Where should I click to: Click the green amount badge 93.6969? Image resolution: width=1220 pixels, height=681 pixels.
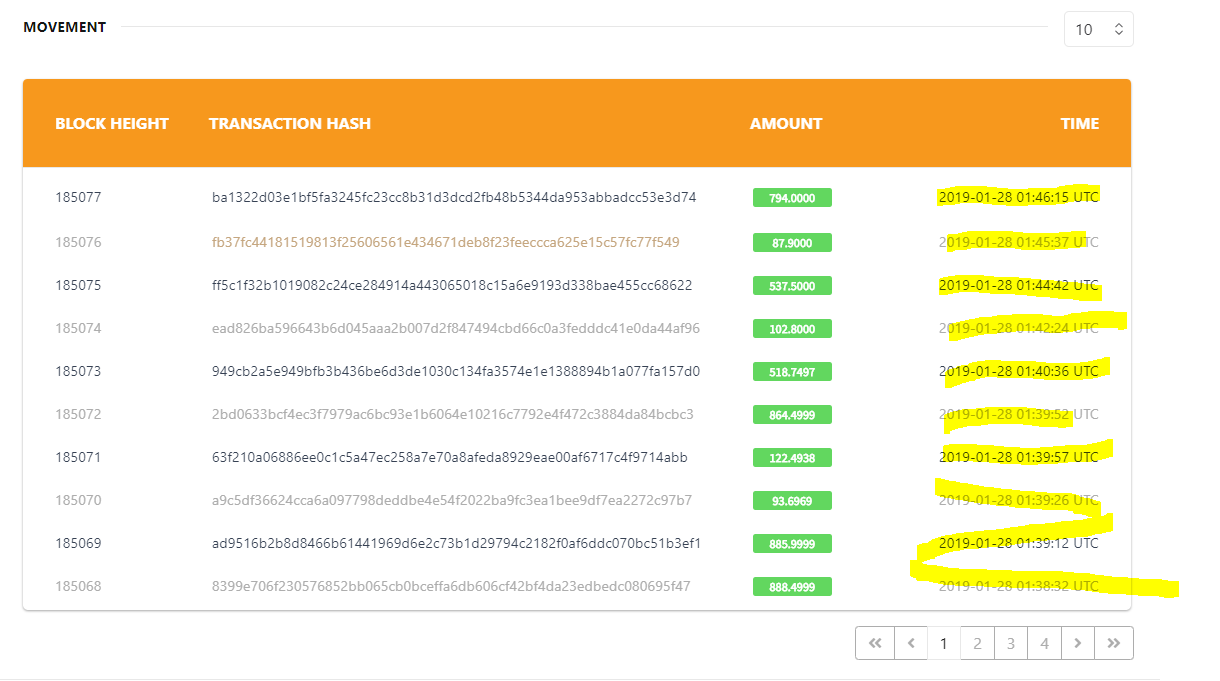point(792,500)
